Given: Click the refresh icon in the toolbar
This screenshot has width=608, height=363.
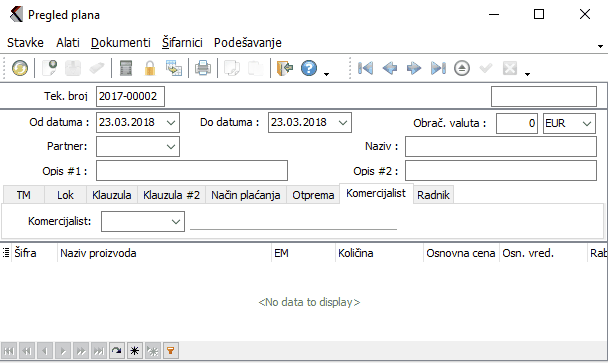Looking at the screenshot, I should click(19, 68).
